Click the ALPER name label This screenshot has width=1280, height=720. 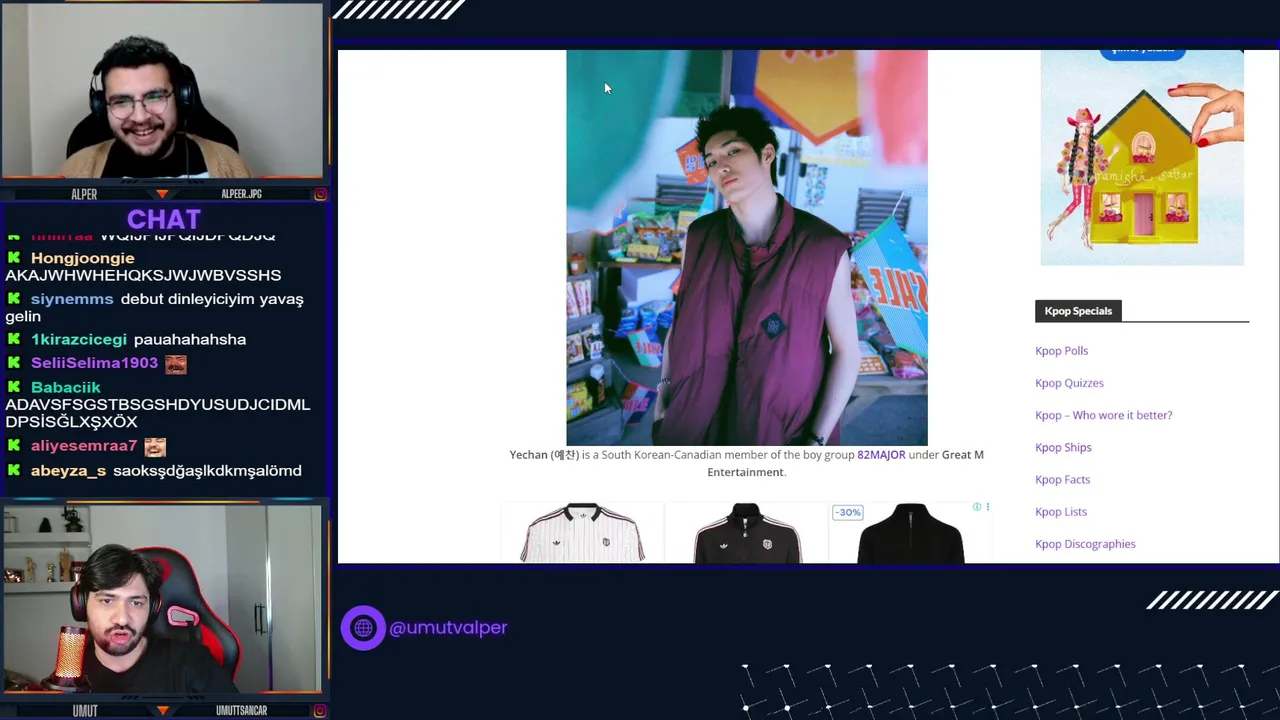tap(84, 194)
